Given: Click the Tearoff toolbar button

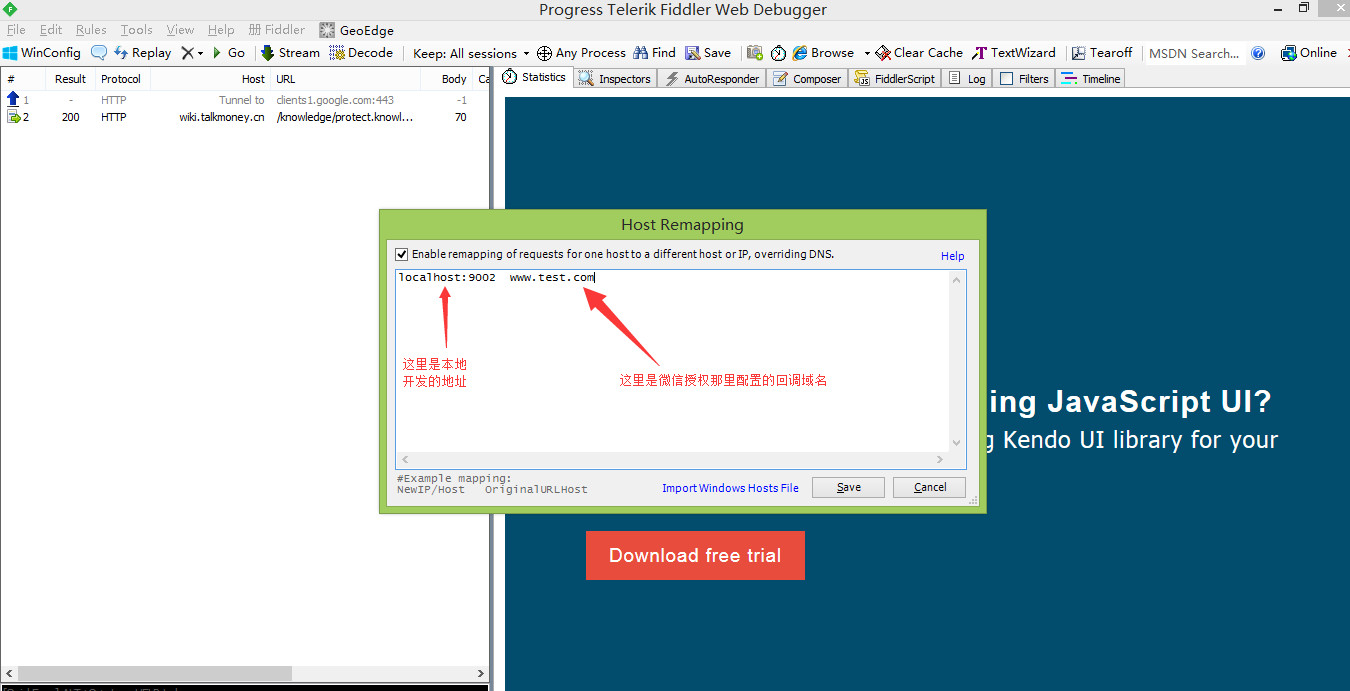Looking at the screenshot, I should 1102,53.
